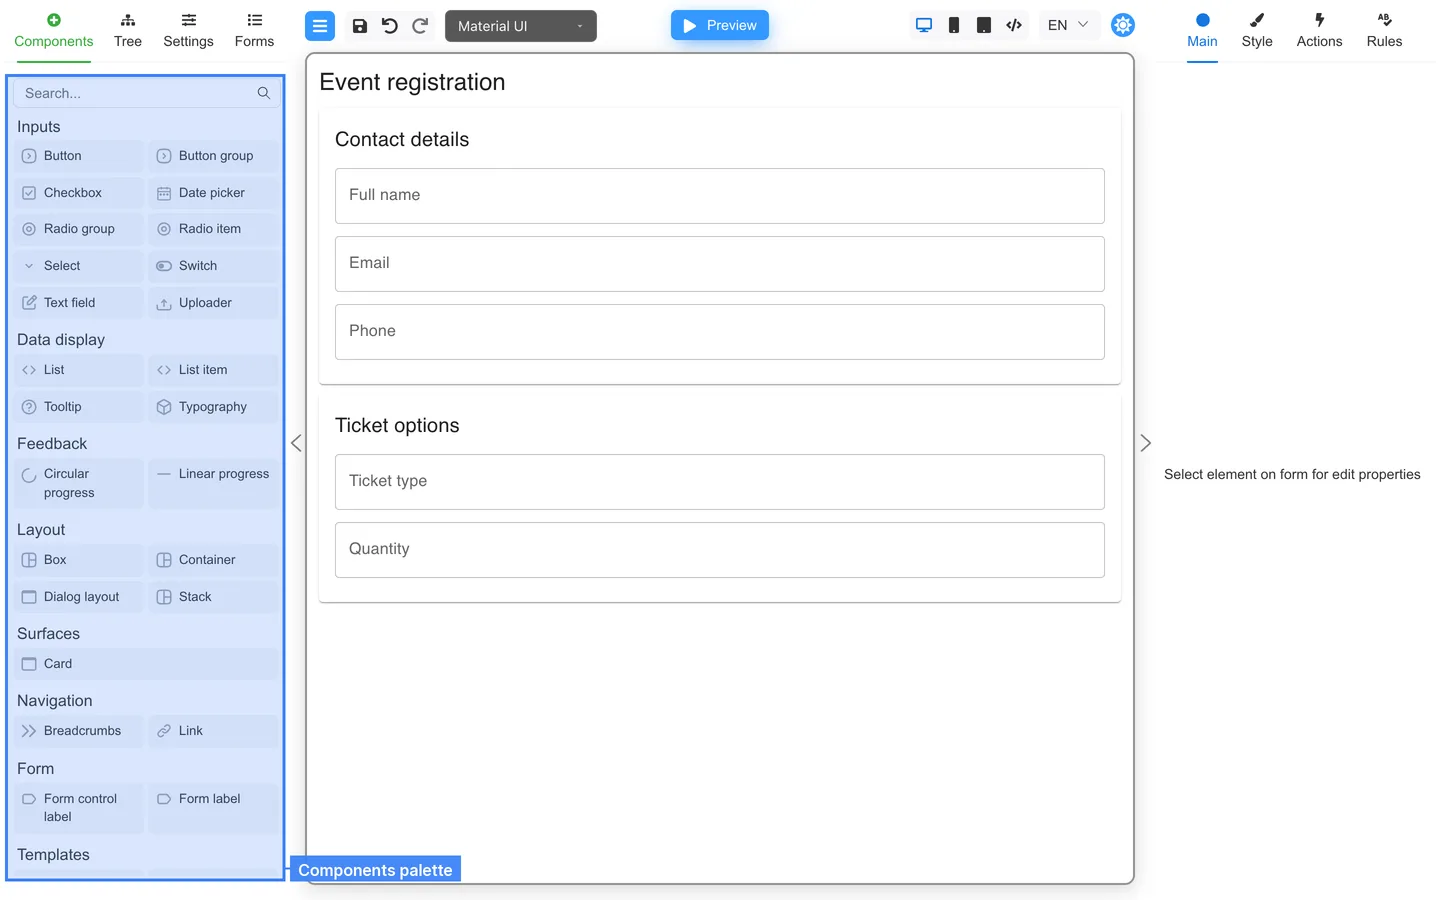Open the code view icon
This screenshot has height=900, width=1440.
click(1014, 25)
